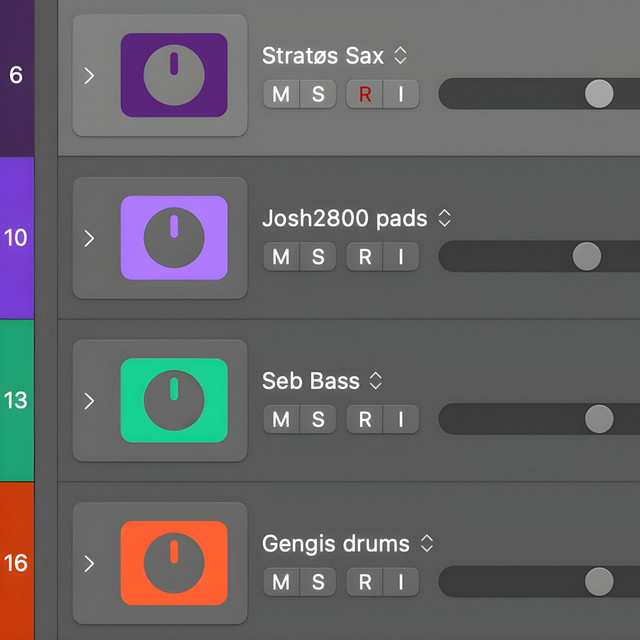Viewport: 640px width, 640px height.
Task: Click the Josh2800 pads volume slider knob
Action: tap(587, 256)
